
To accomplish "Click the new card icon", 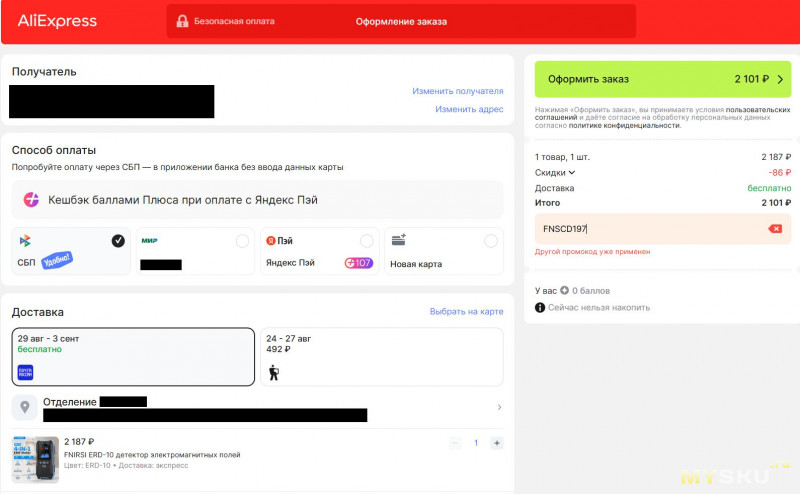I will pos(398,240).
